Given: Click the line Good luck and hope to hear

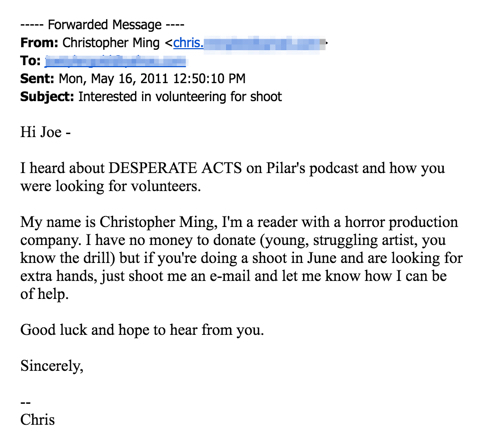Looking at the screenshot, I should point(142,330).
